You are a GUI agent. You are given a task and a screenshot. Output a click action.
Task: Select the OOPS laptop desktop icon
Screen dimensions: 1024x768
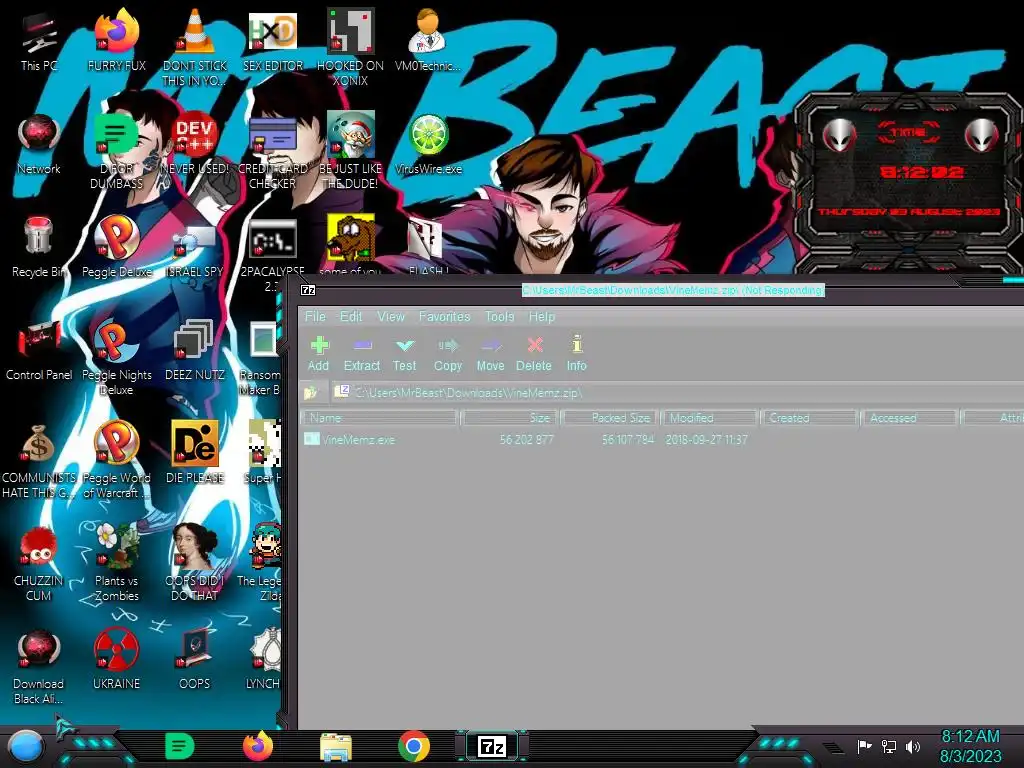click(x=195, y=660)
